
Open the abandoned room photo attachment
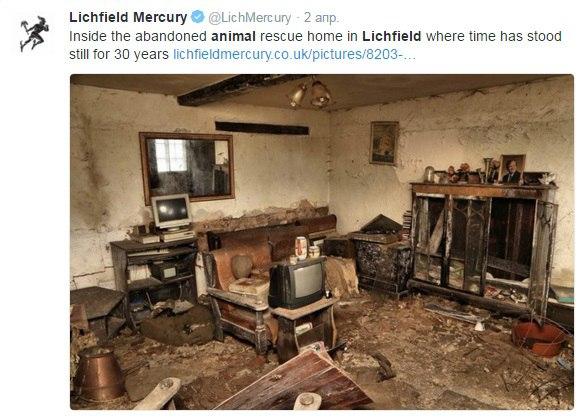322,242
